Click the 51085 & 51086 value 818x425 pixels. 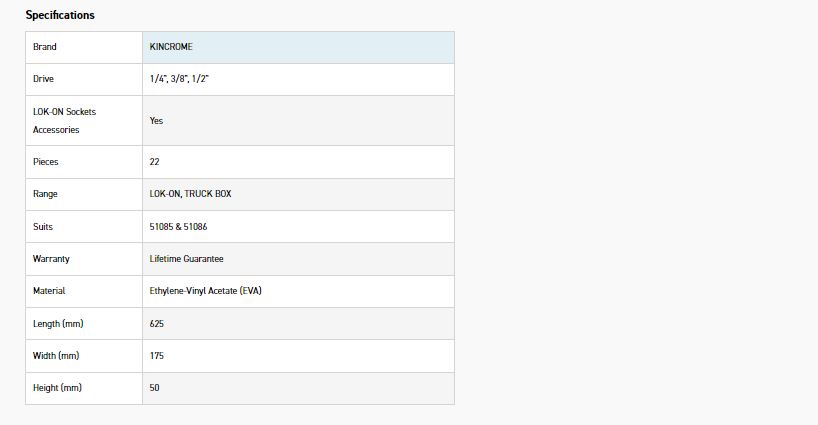tap(178, 227)
